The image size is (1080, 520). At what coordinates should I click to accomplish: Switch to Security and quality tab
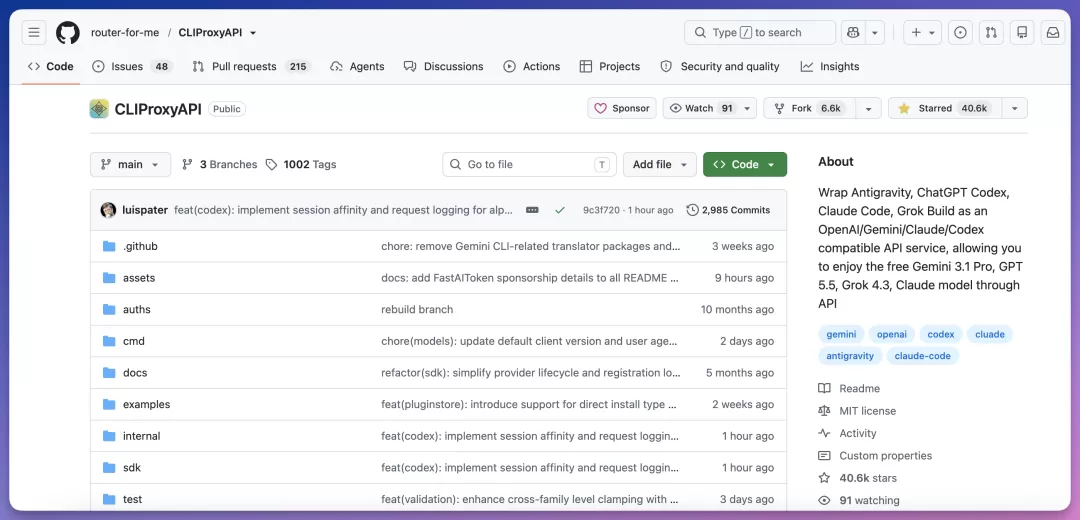(720, 67)
